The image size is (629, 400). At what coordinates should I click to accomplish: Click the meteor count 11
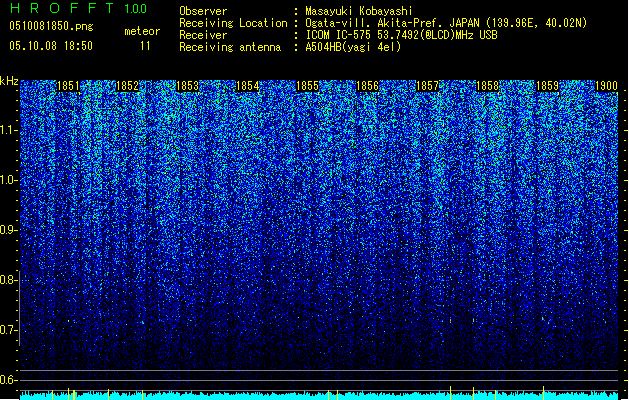point(145,46)
